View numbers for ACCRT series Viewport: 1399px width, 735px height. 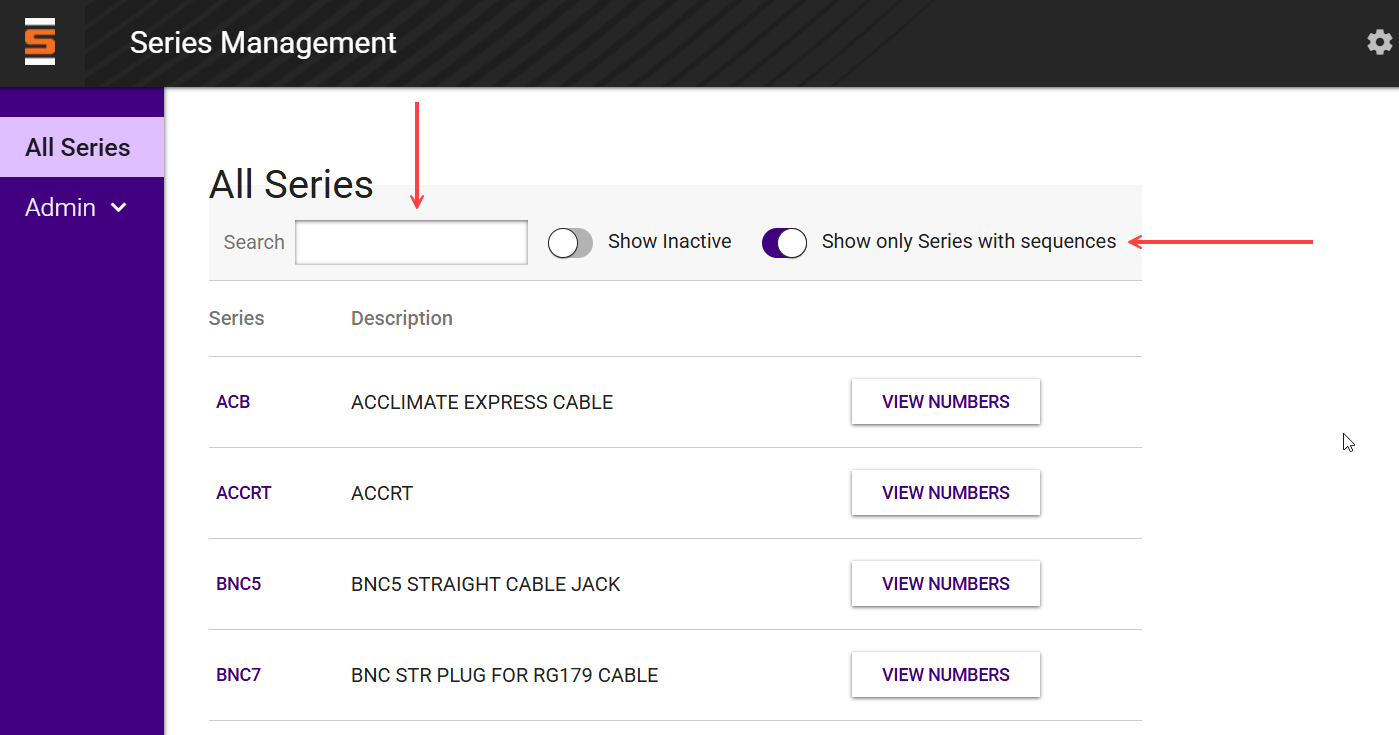click(946, 493)
